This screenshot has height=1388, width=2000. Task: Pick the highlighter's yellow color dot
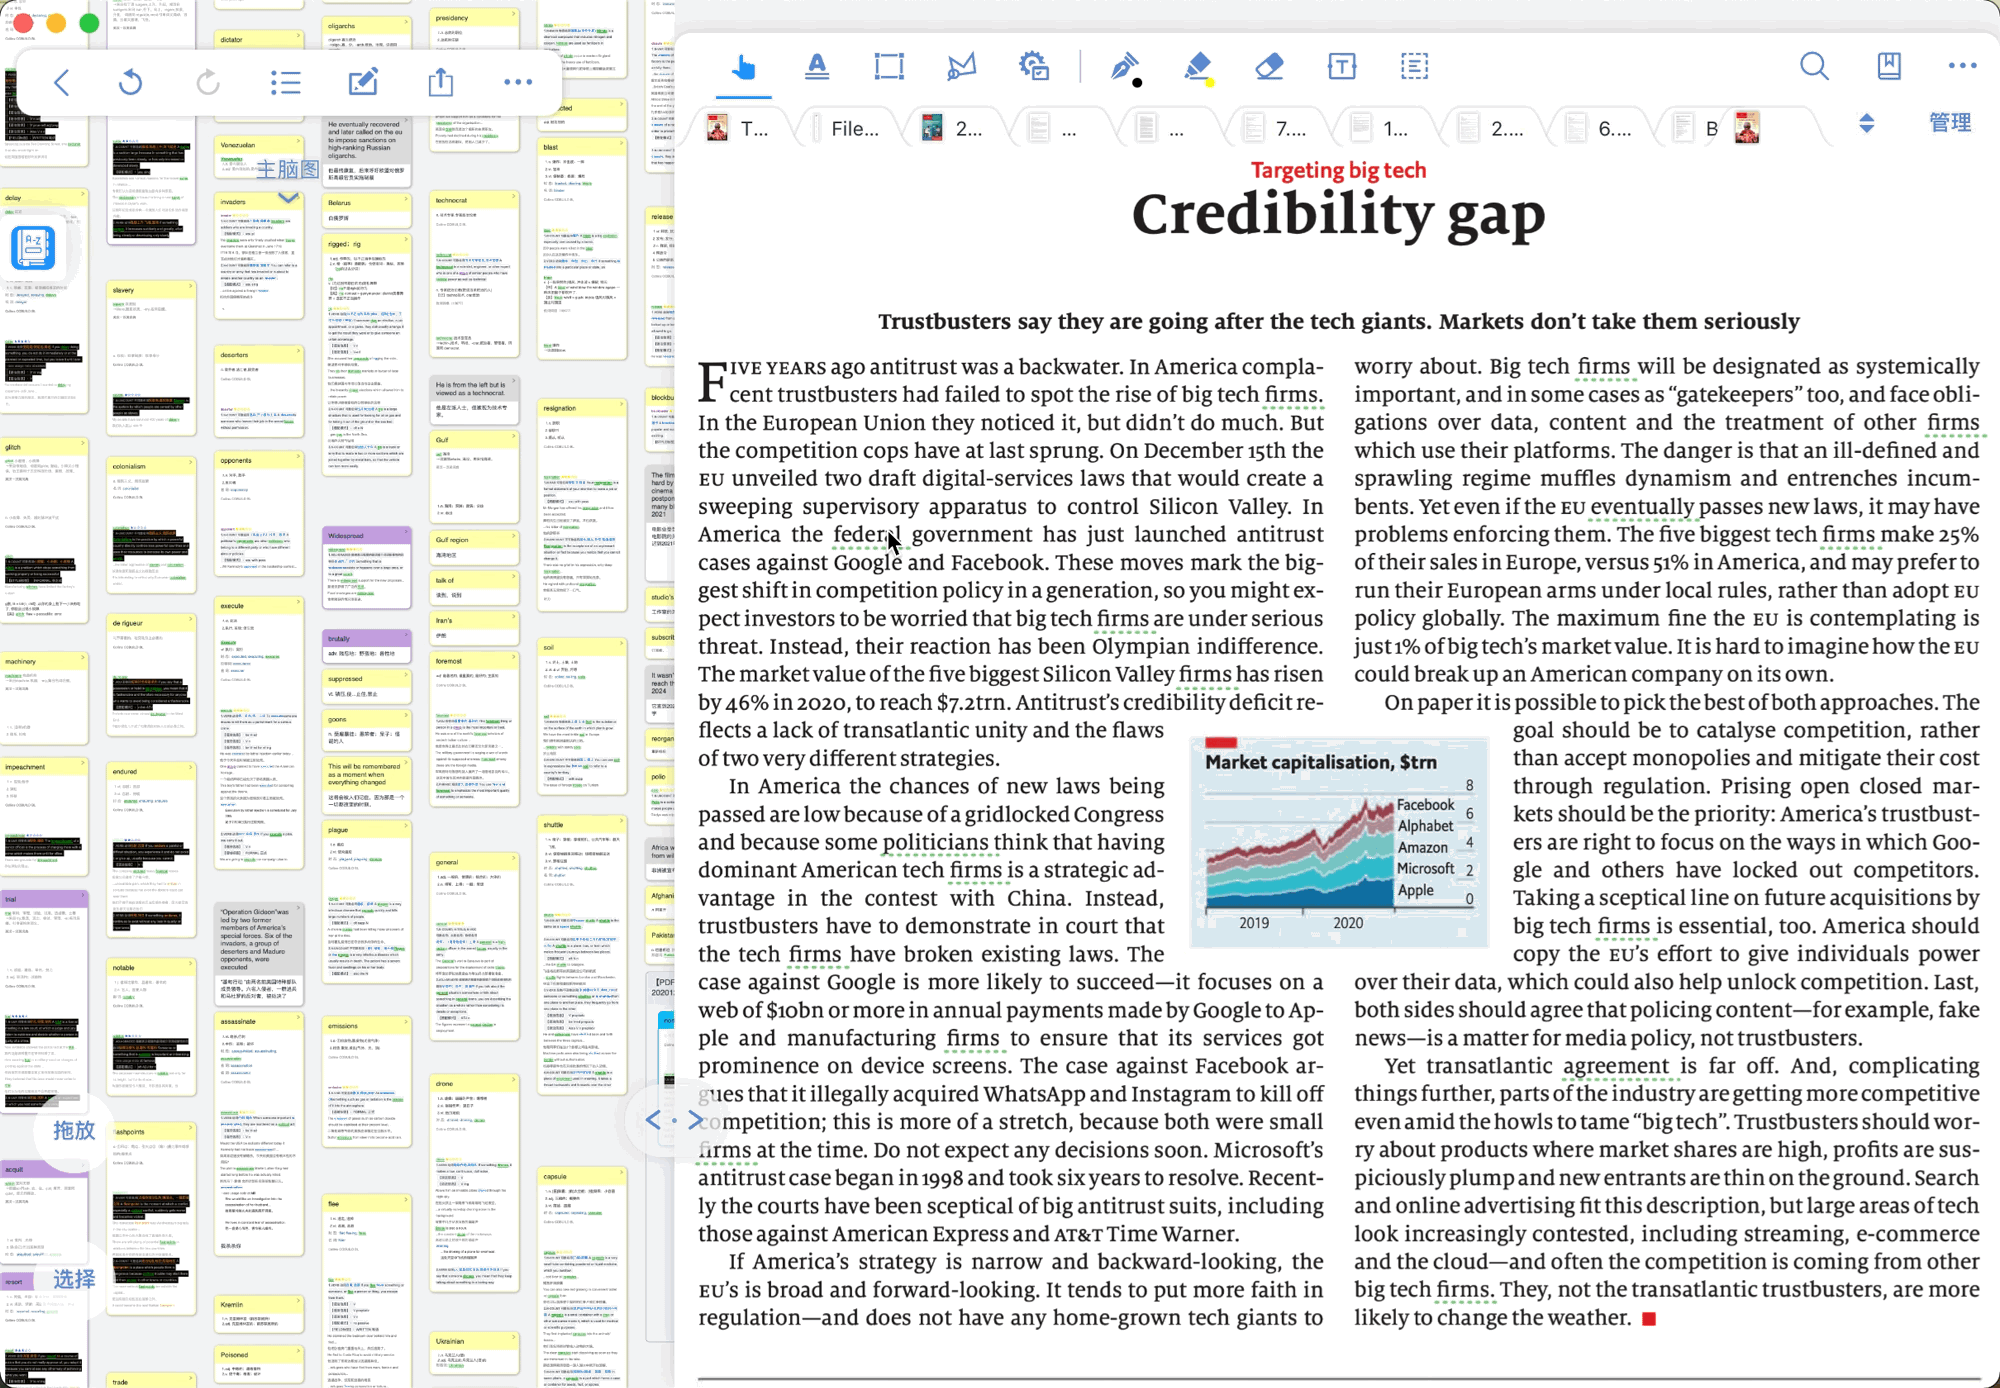1210,84
